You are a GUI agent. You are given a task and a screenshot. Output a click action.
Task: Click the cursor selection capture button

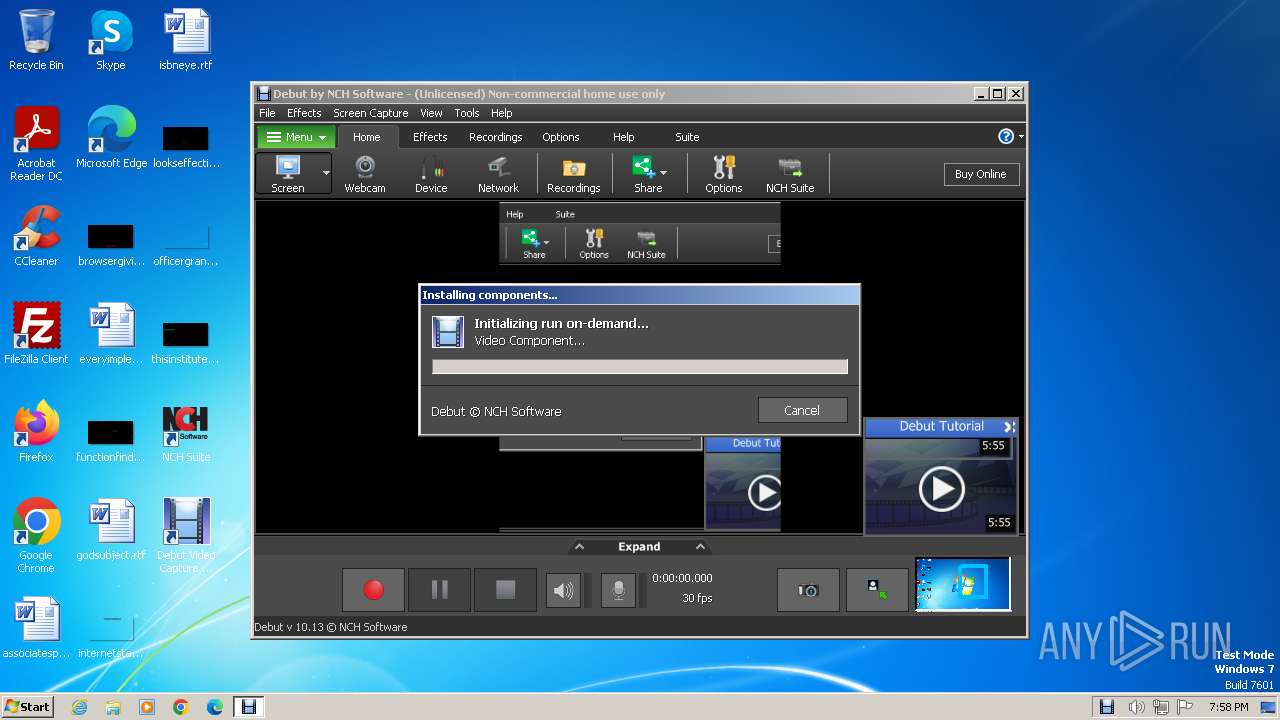[877, 590]
